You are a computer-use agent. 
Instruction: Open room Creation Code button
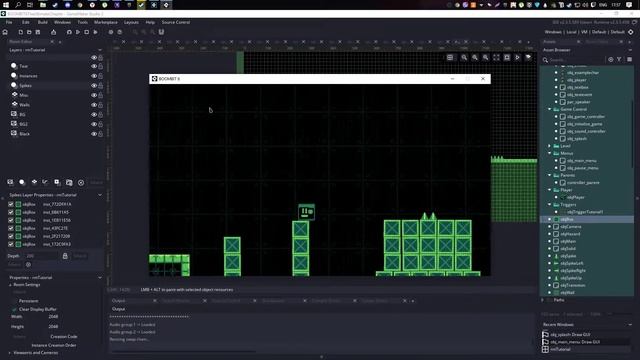(64, 337)
